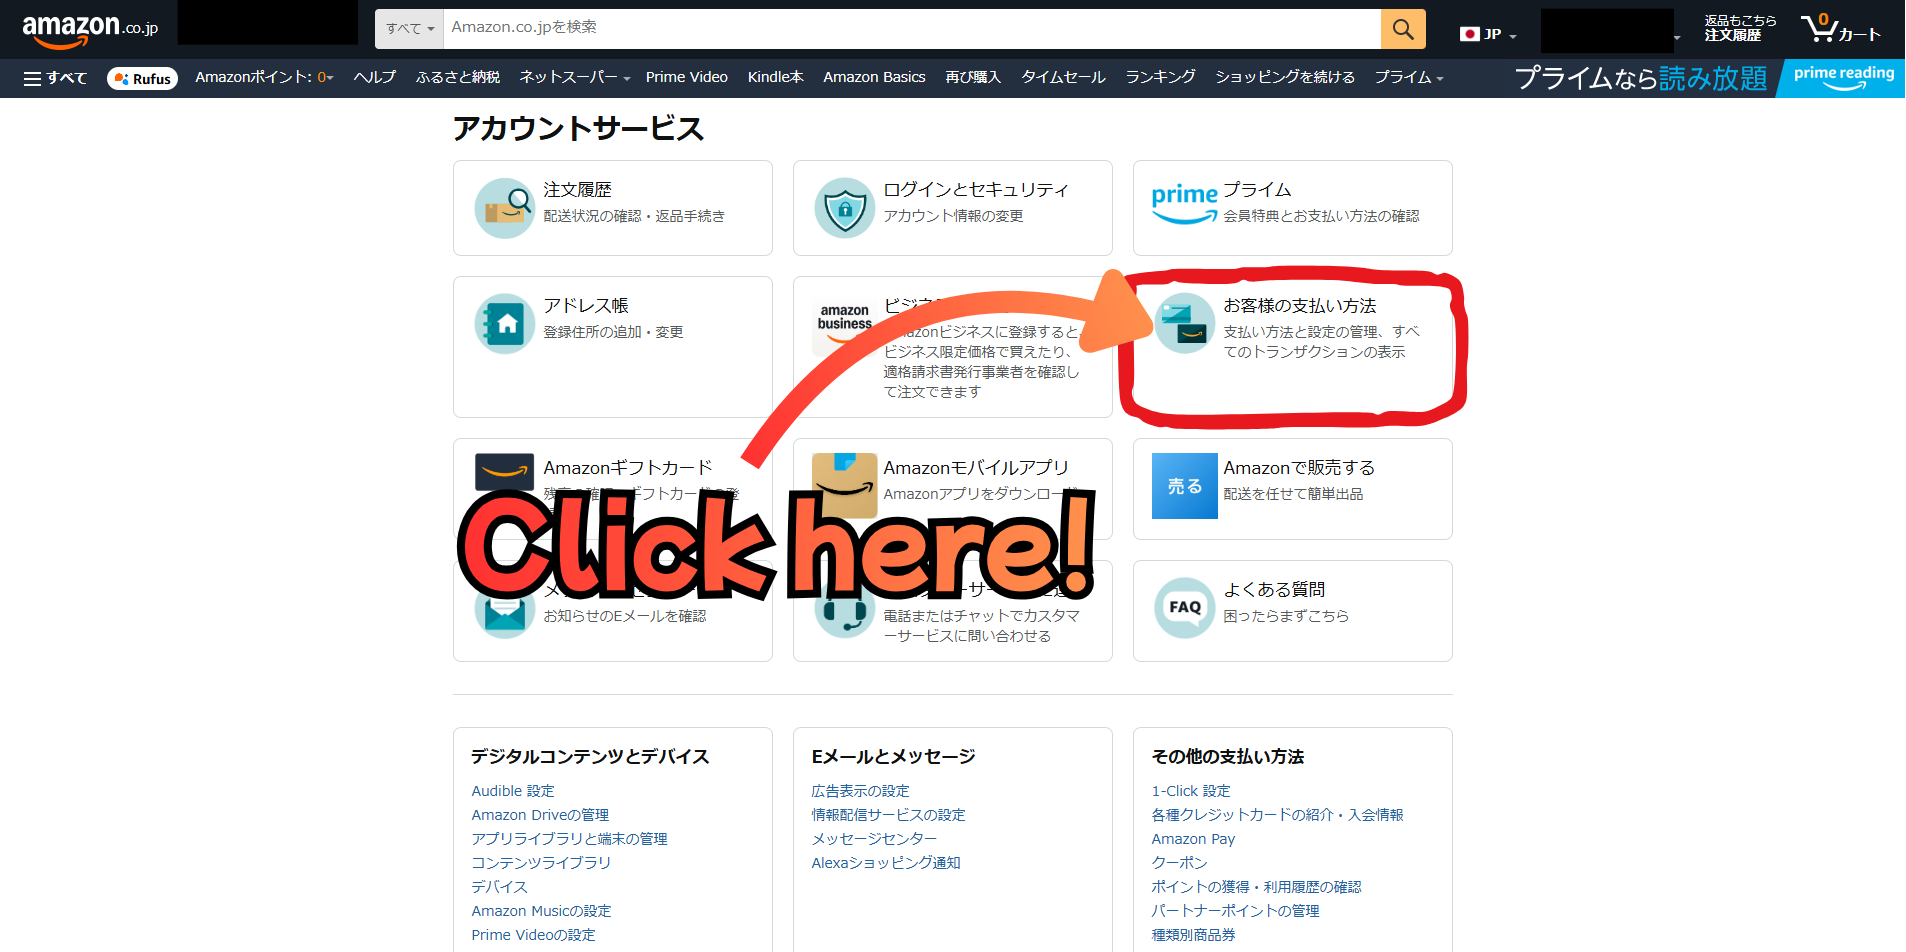Click the FAQ speech bubble icon

[1185, 607]
